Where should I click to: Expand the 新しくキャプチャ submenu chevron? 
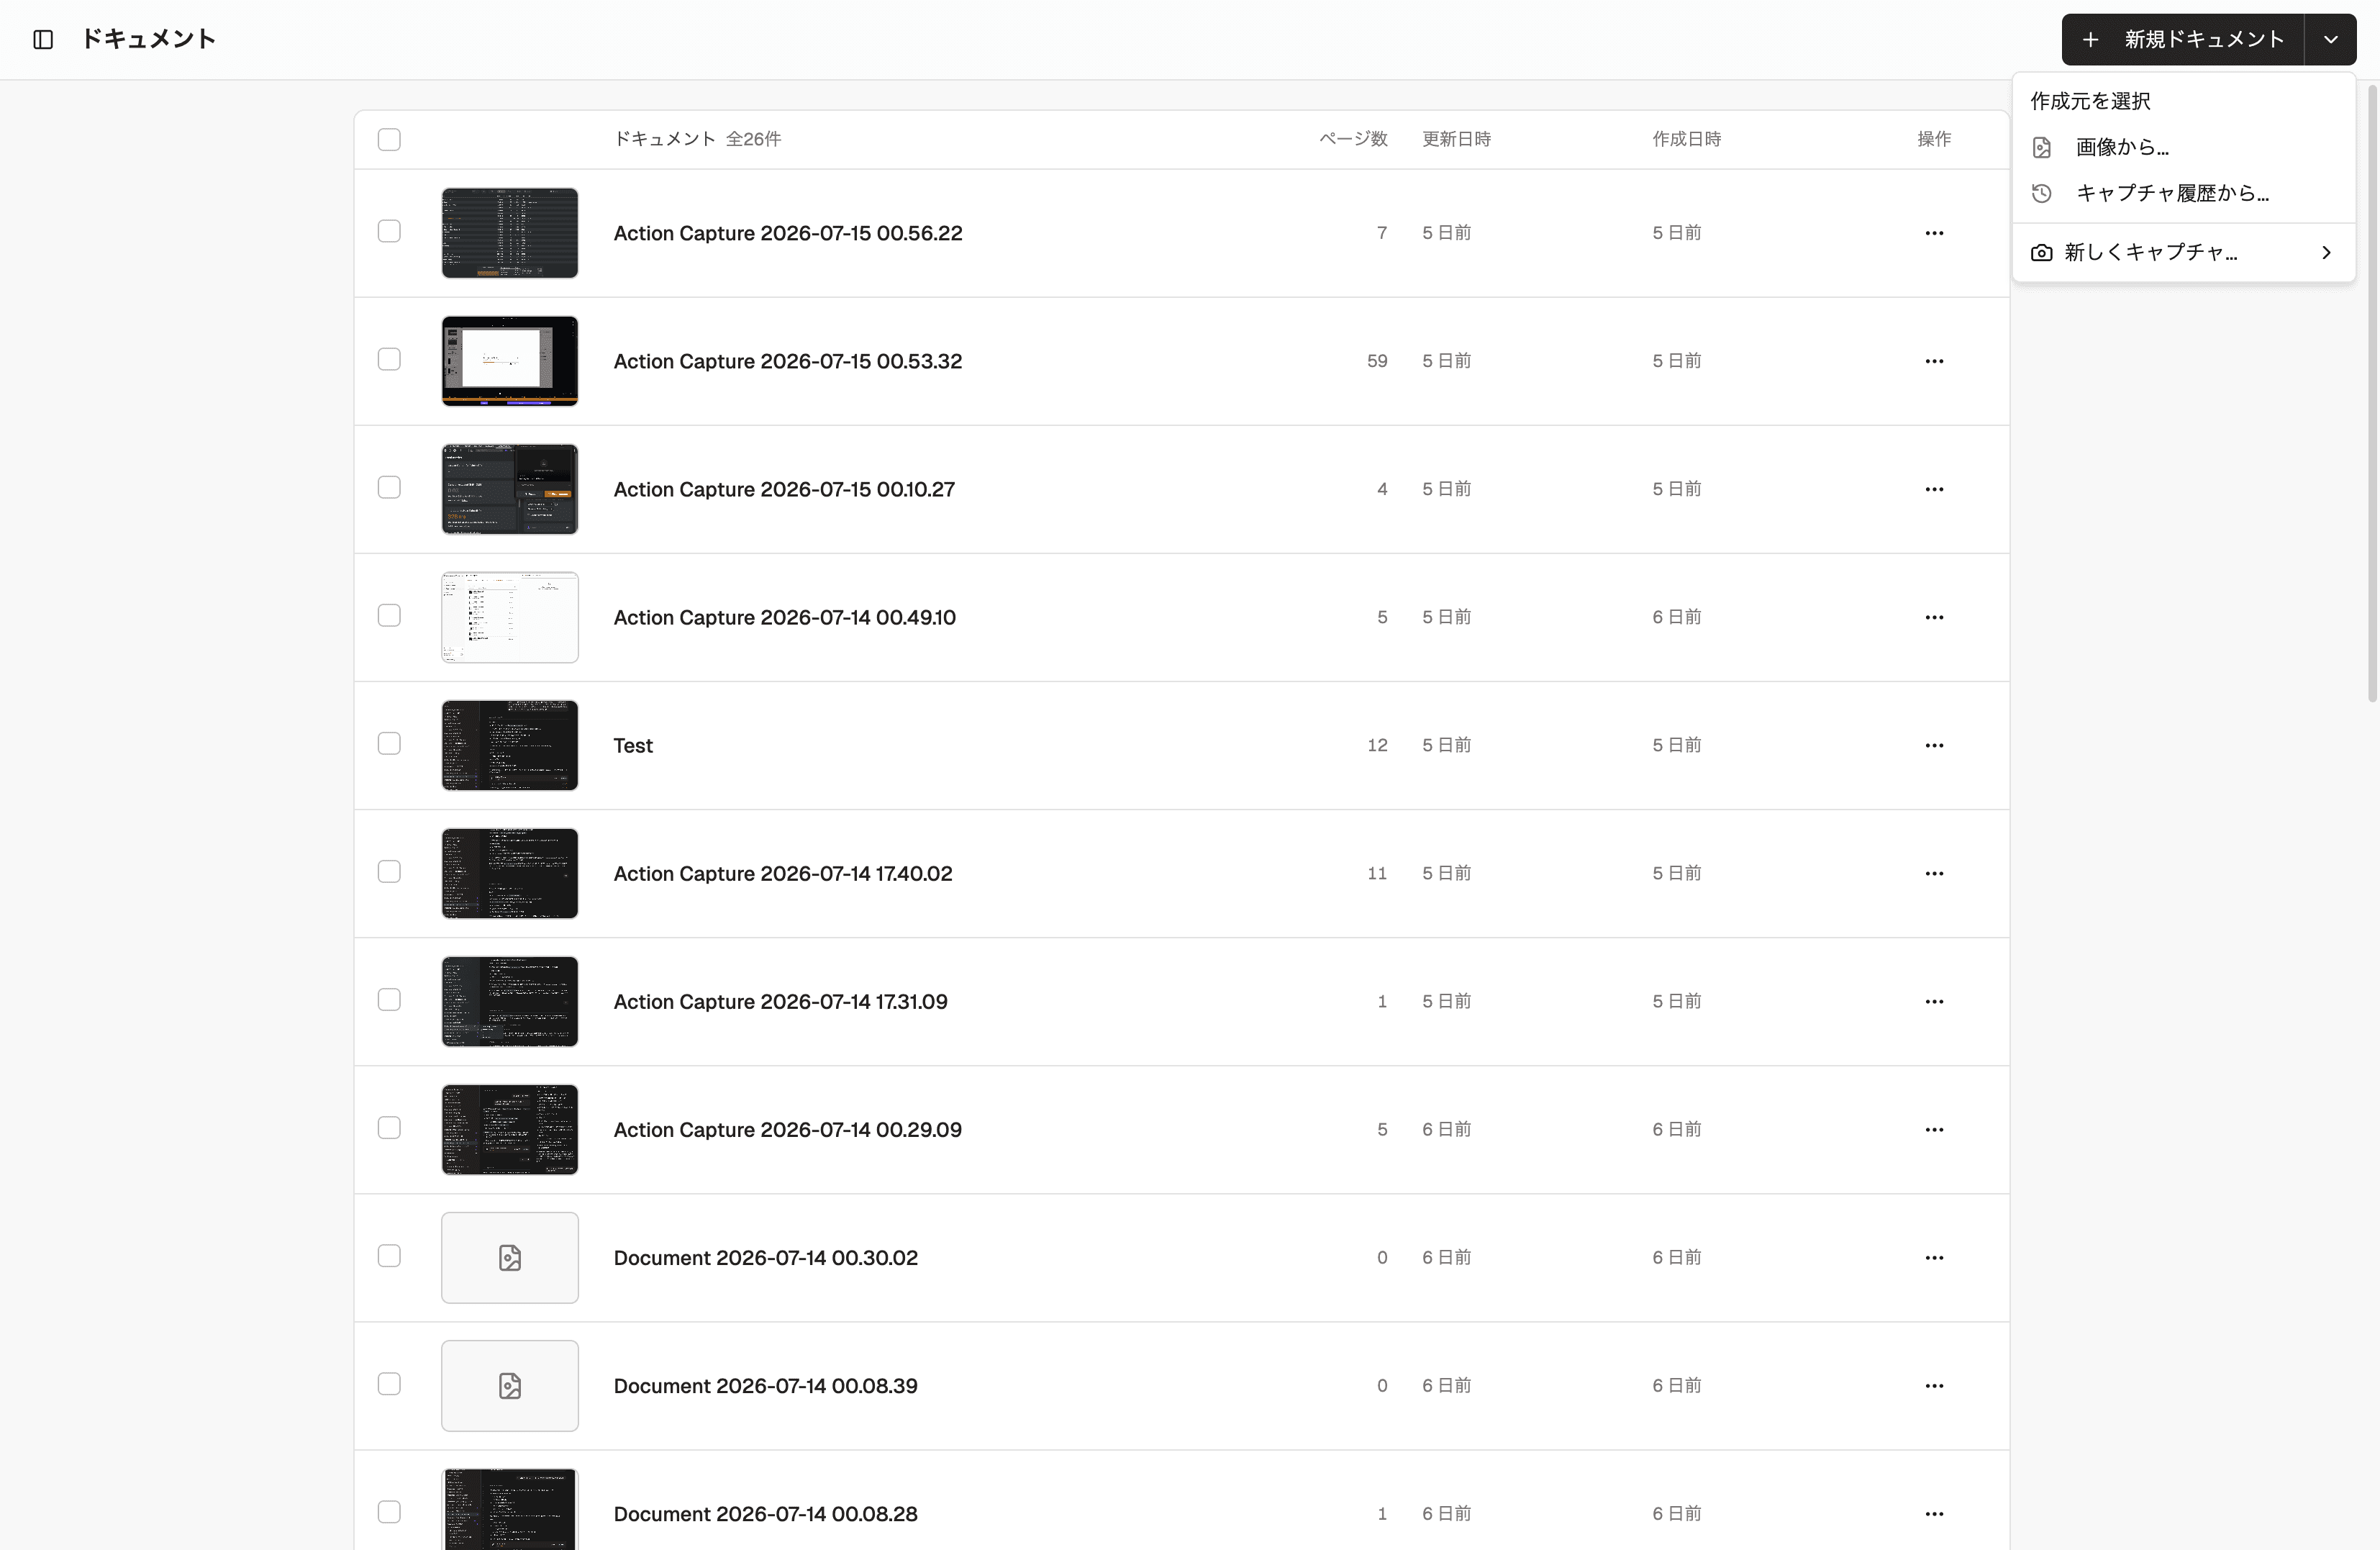pos(2326,253)
